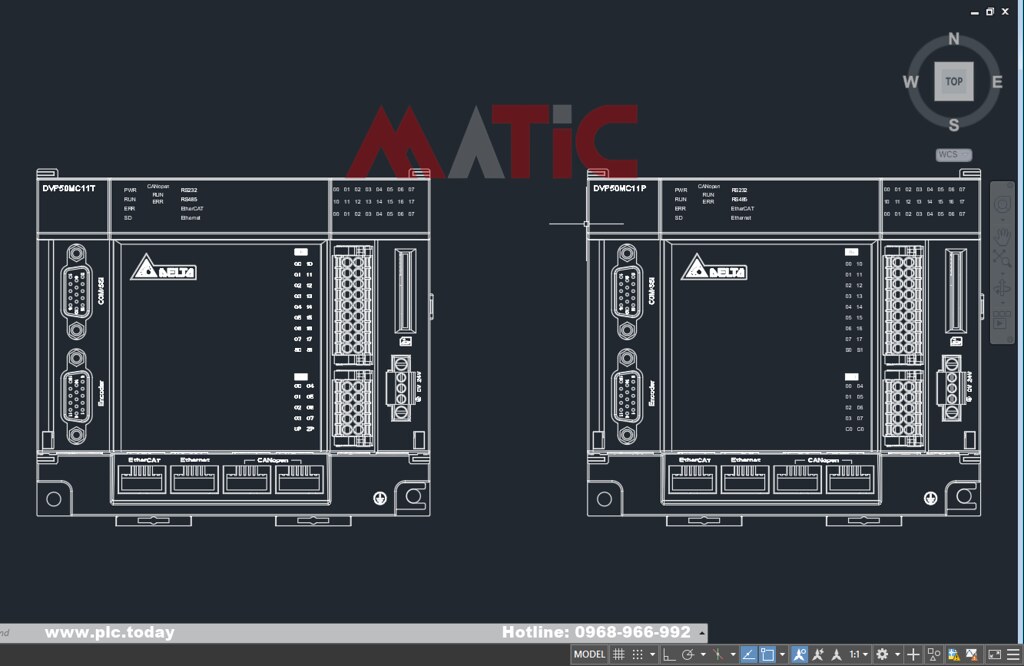This screenshot has width=1024, height=666.
Task: Open snap mode settings dropdown arrow
Action: tap(652, 654)
